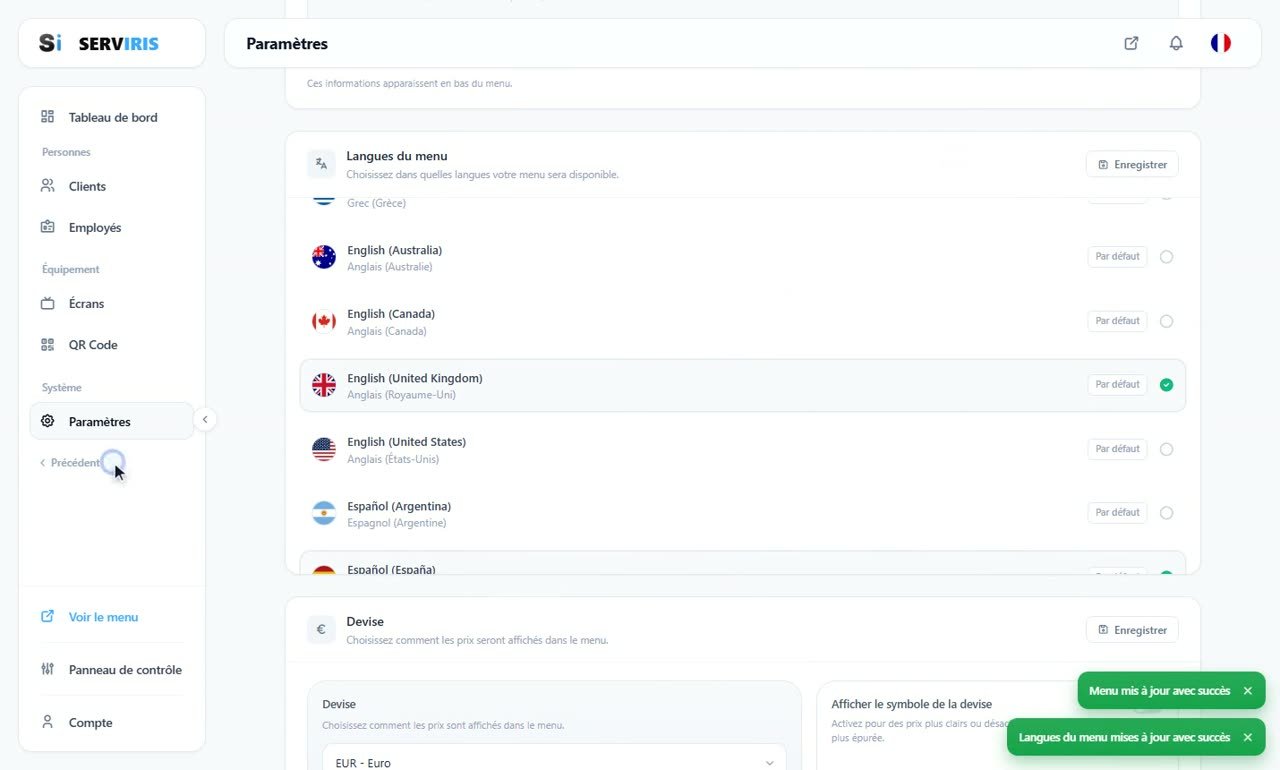
Task: Dismiss the Menu mis à jour toast
Action: tap(1247, 691)
